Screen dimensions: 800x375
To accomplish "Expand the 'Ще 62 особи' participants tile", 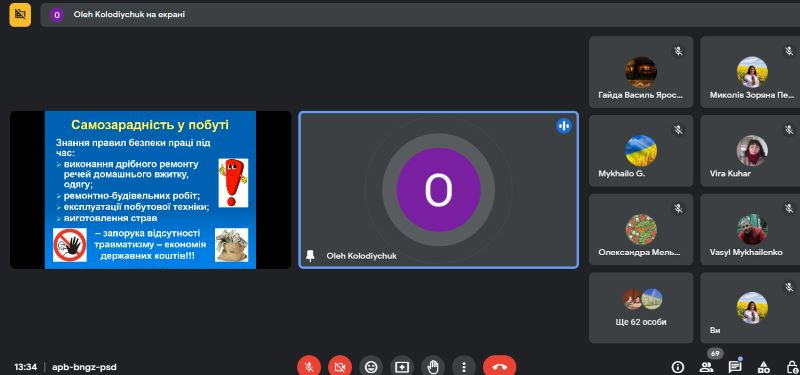I will point(641,308).
